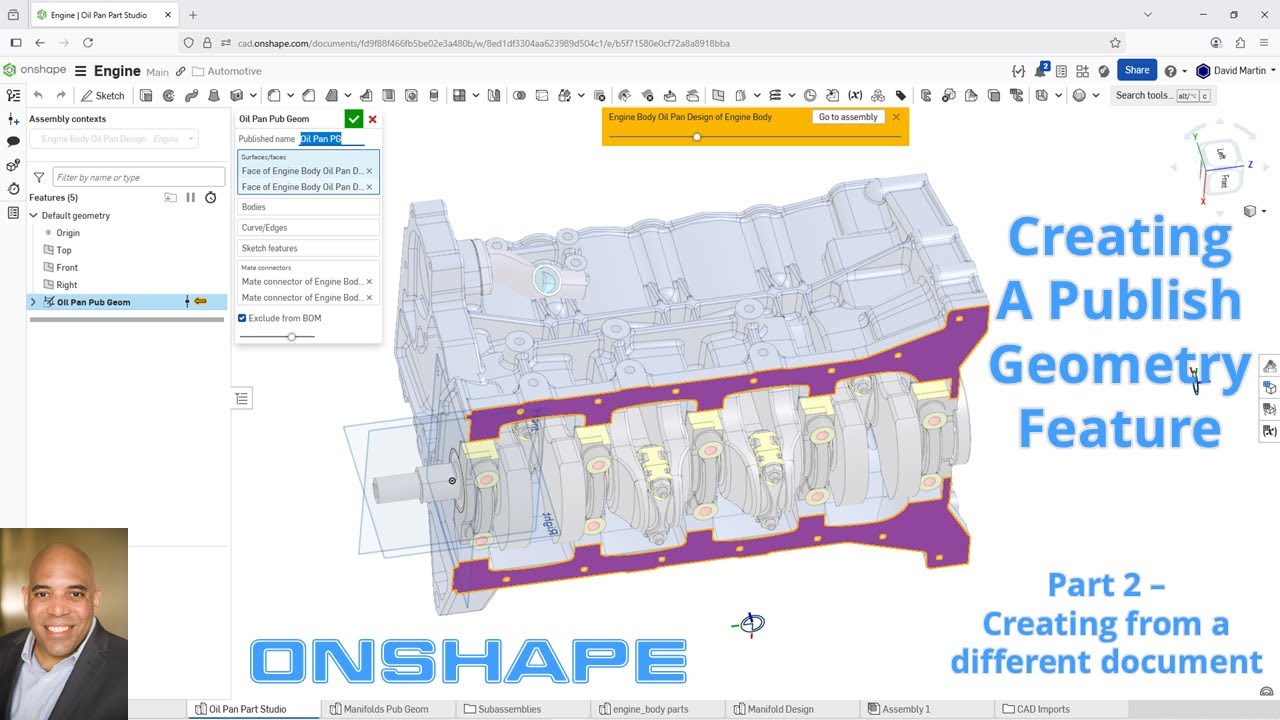Remove second Face of Engine Body selection
Viewport: 1280px width, 720px height.
[369, 187]
